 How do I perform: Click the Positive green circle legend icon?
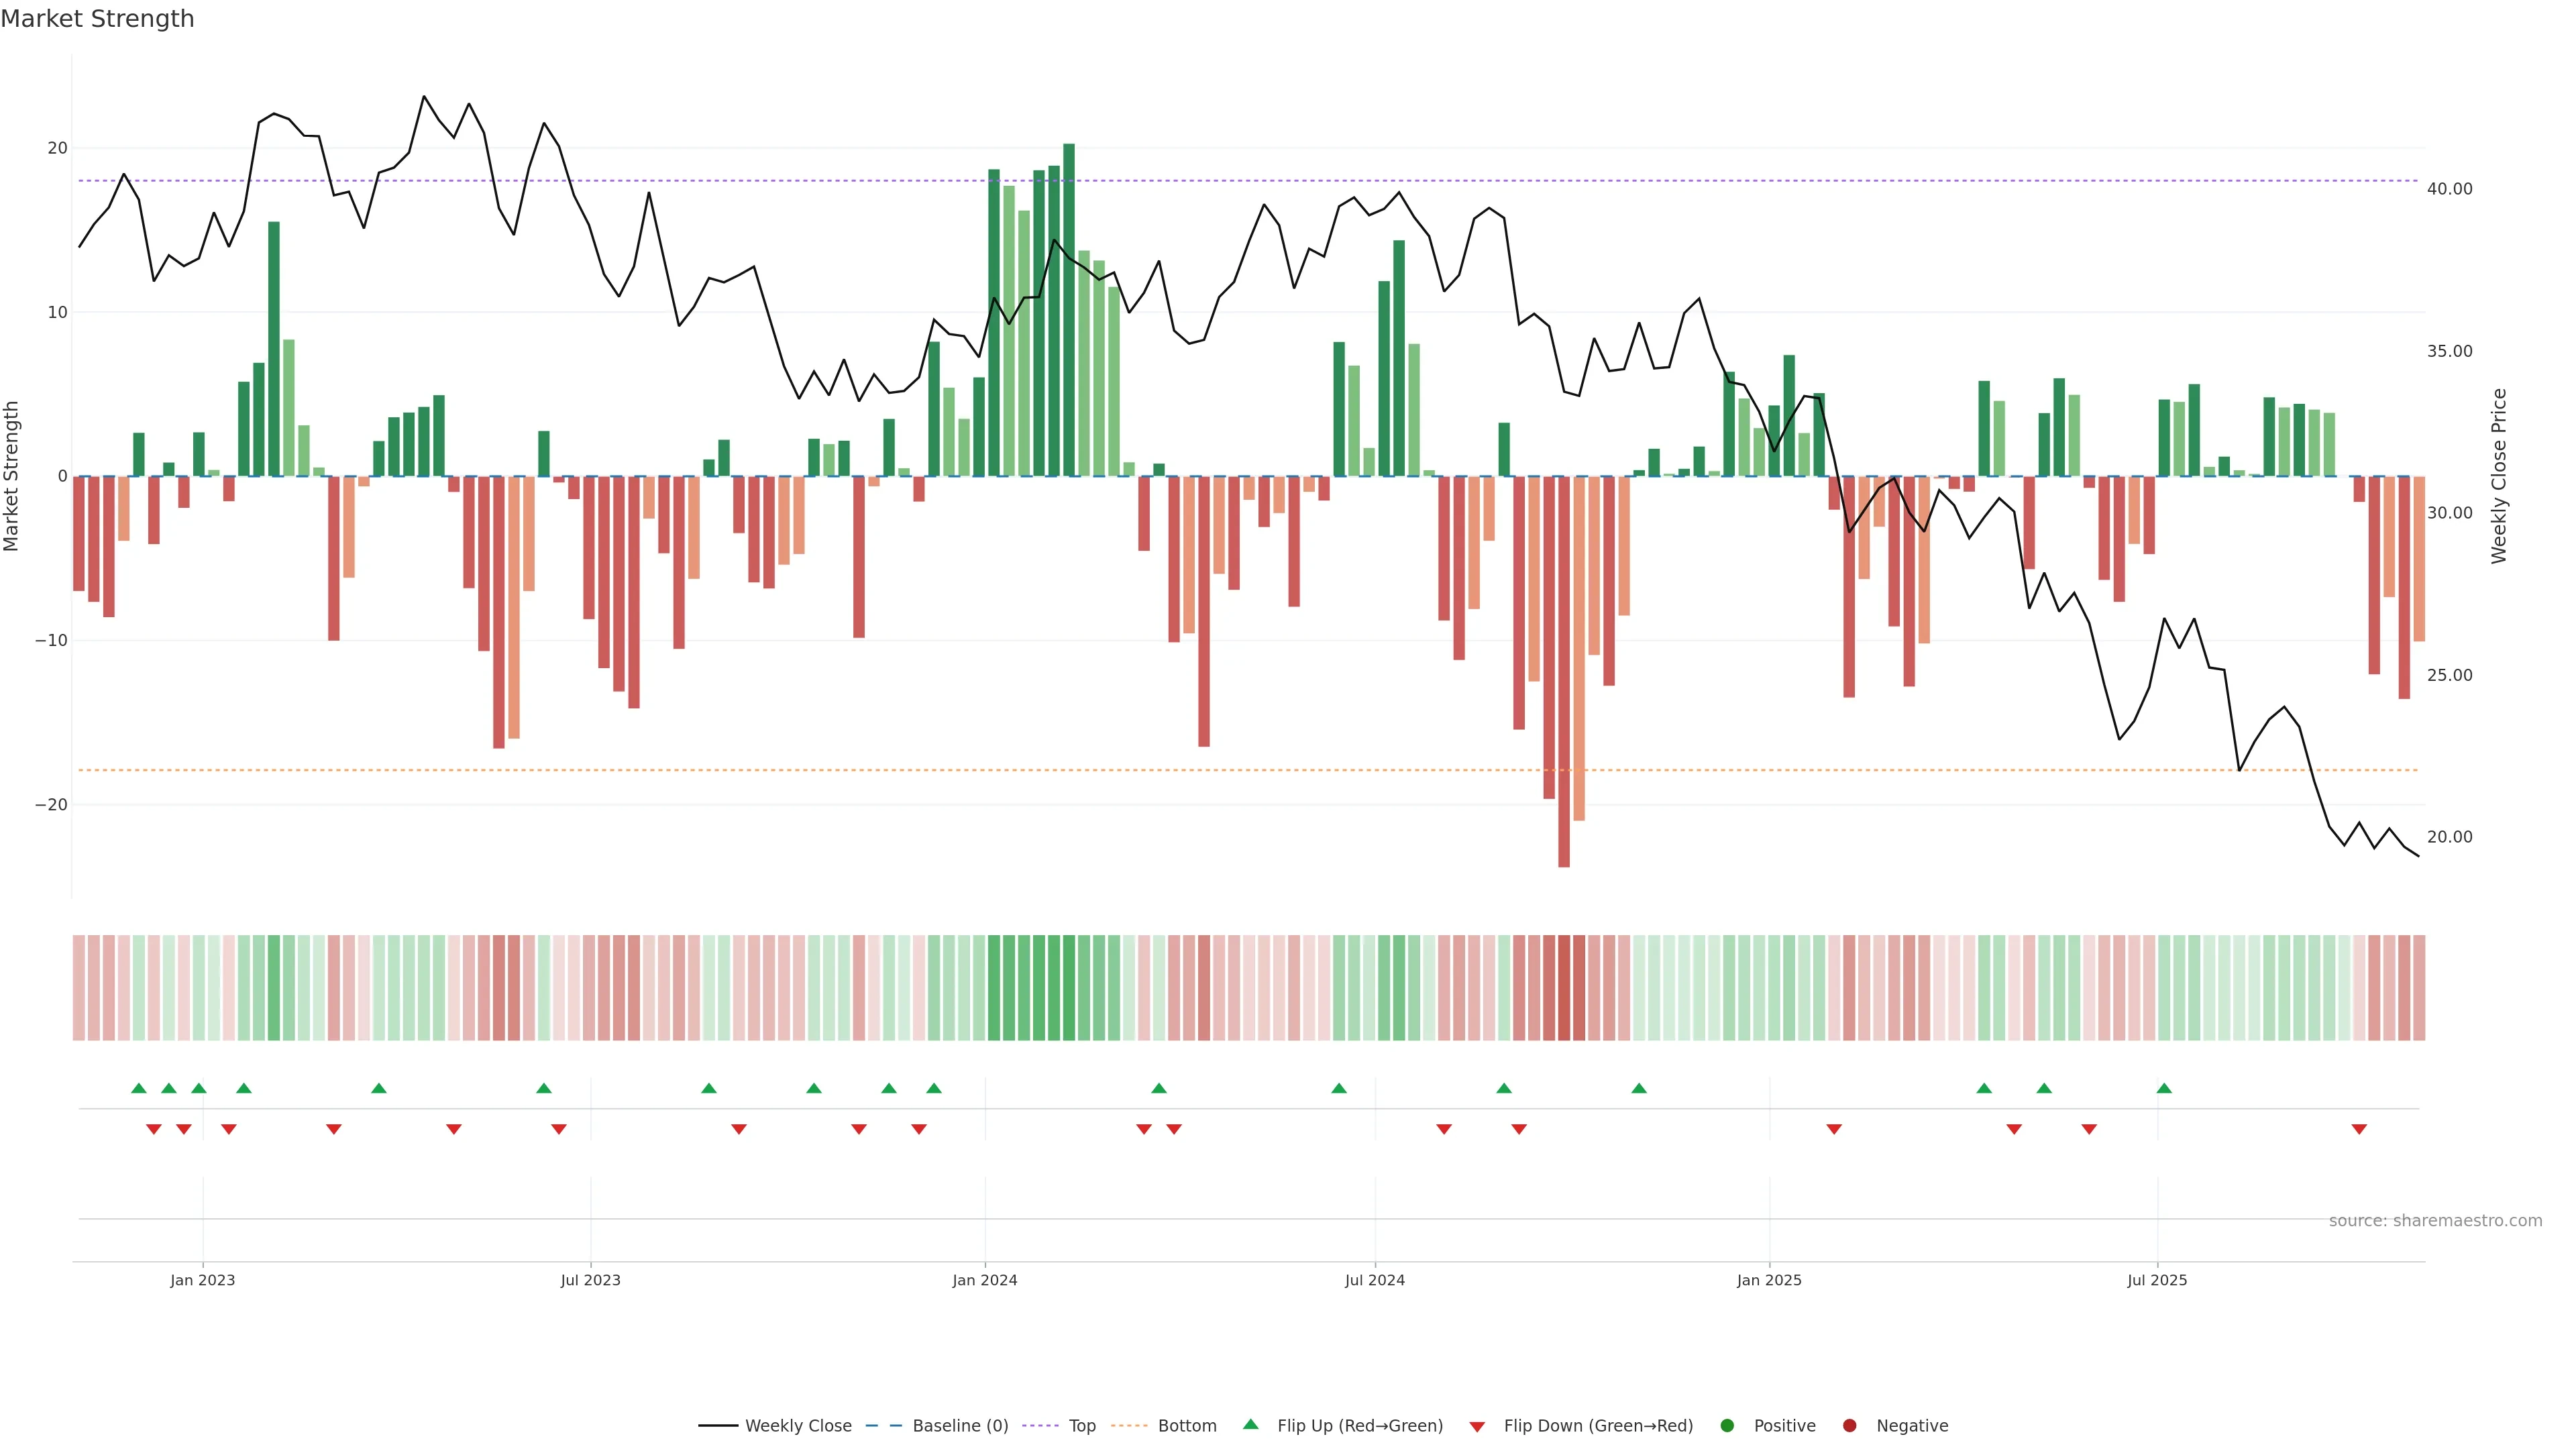click(x=1727, y=1425)
